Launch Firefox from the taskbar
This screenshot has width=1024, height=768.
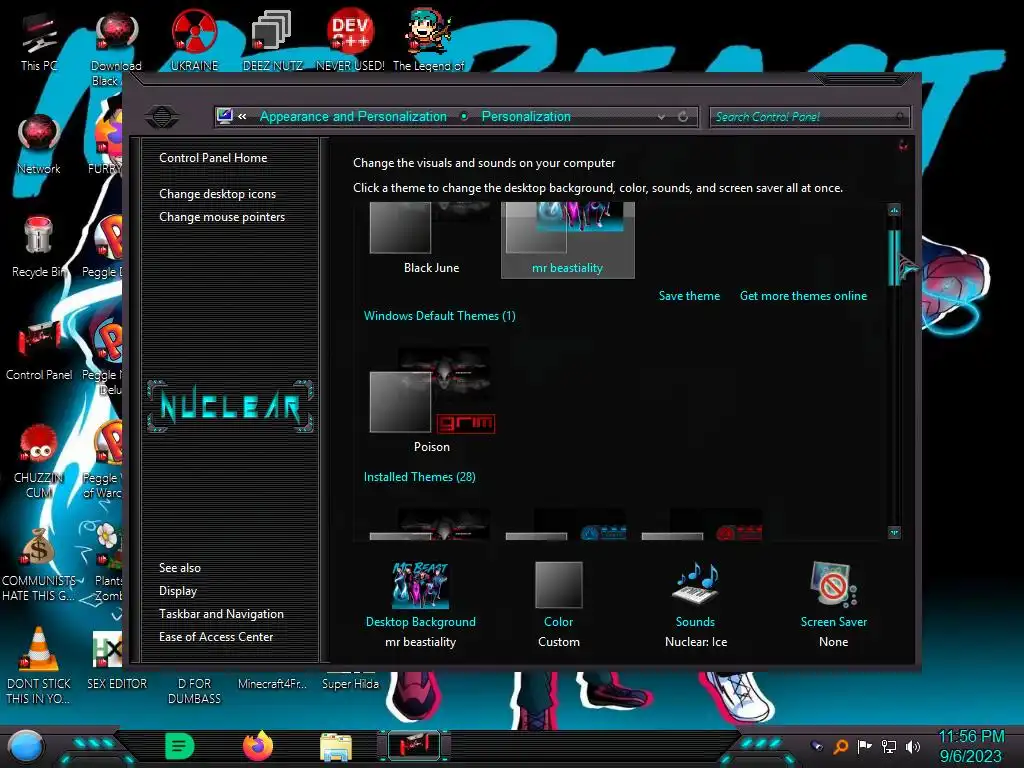point(257,746)
